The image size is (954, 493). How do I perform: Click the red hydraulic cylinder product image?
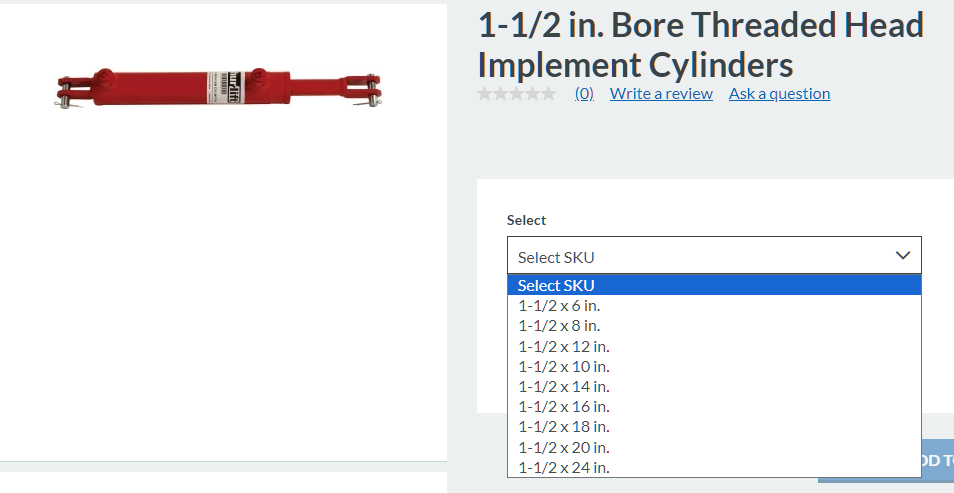[220, 87]
